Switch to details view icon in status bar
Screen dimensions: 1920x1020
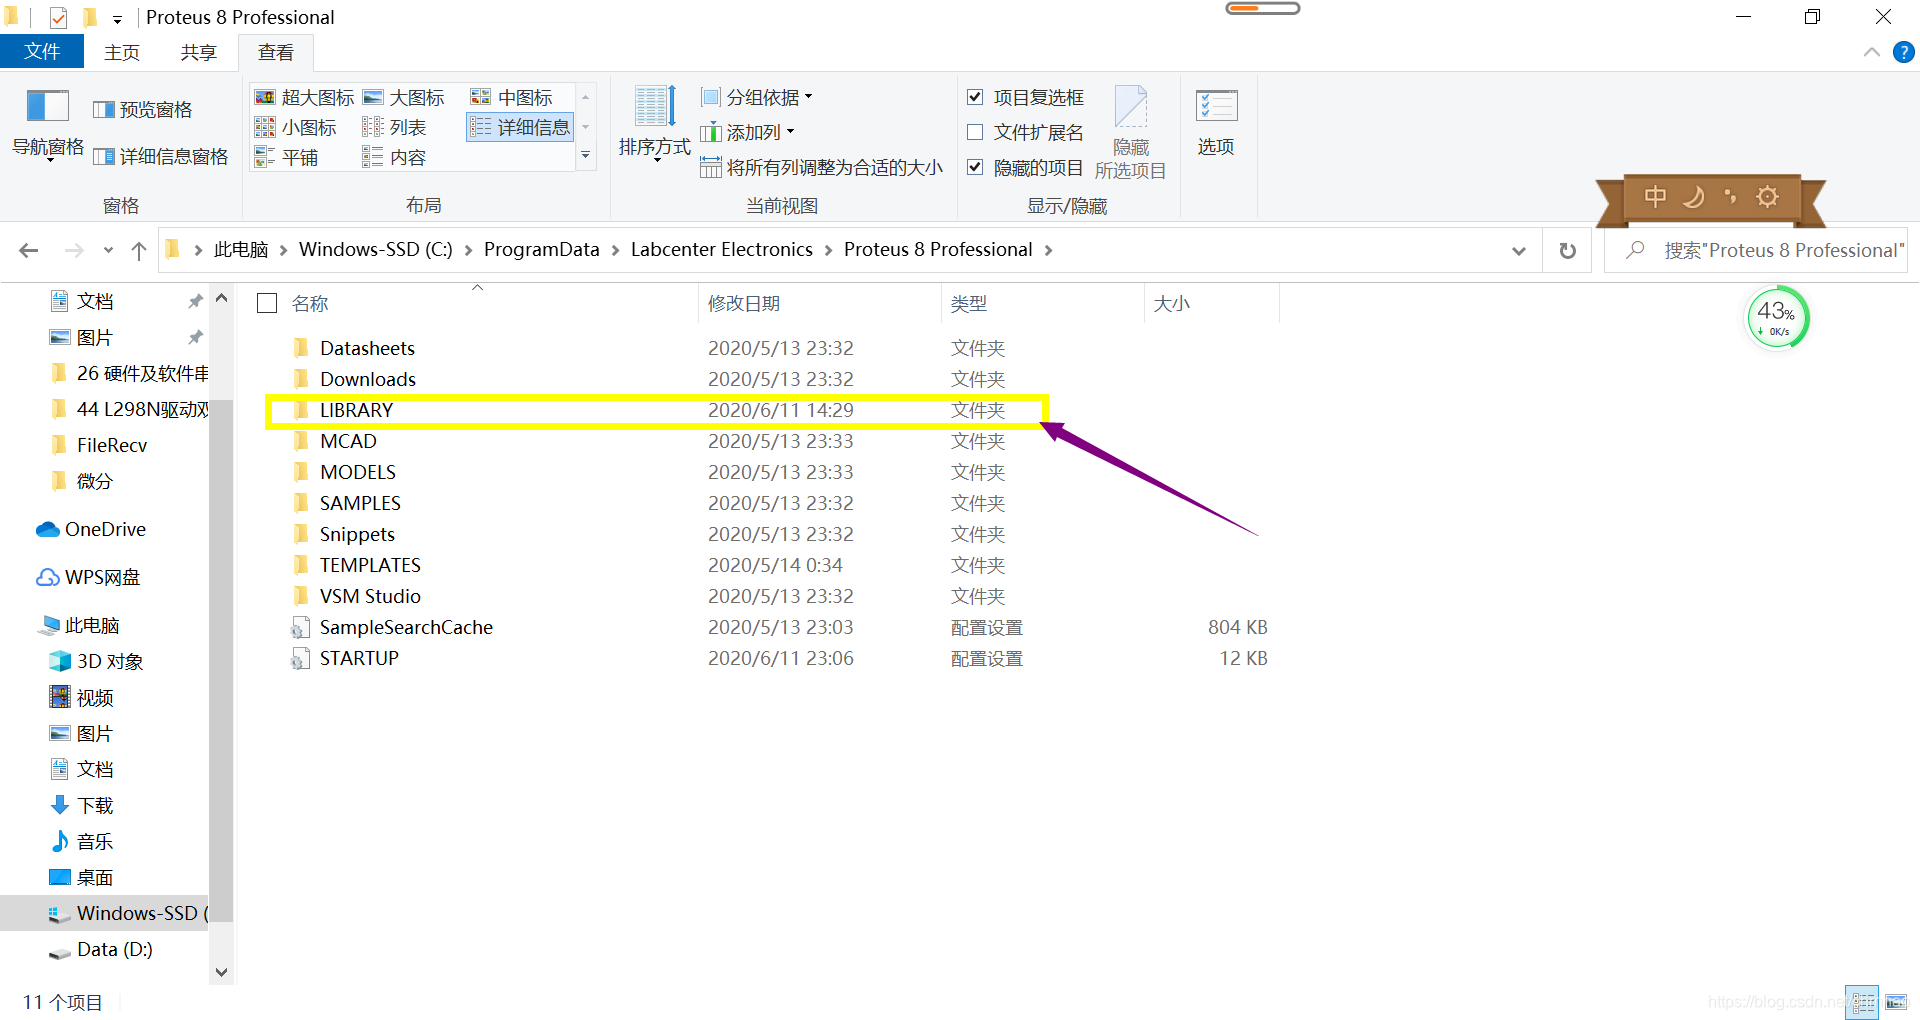click(1863, 1002)
